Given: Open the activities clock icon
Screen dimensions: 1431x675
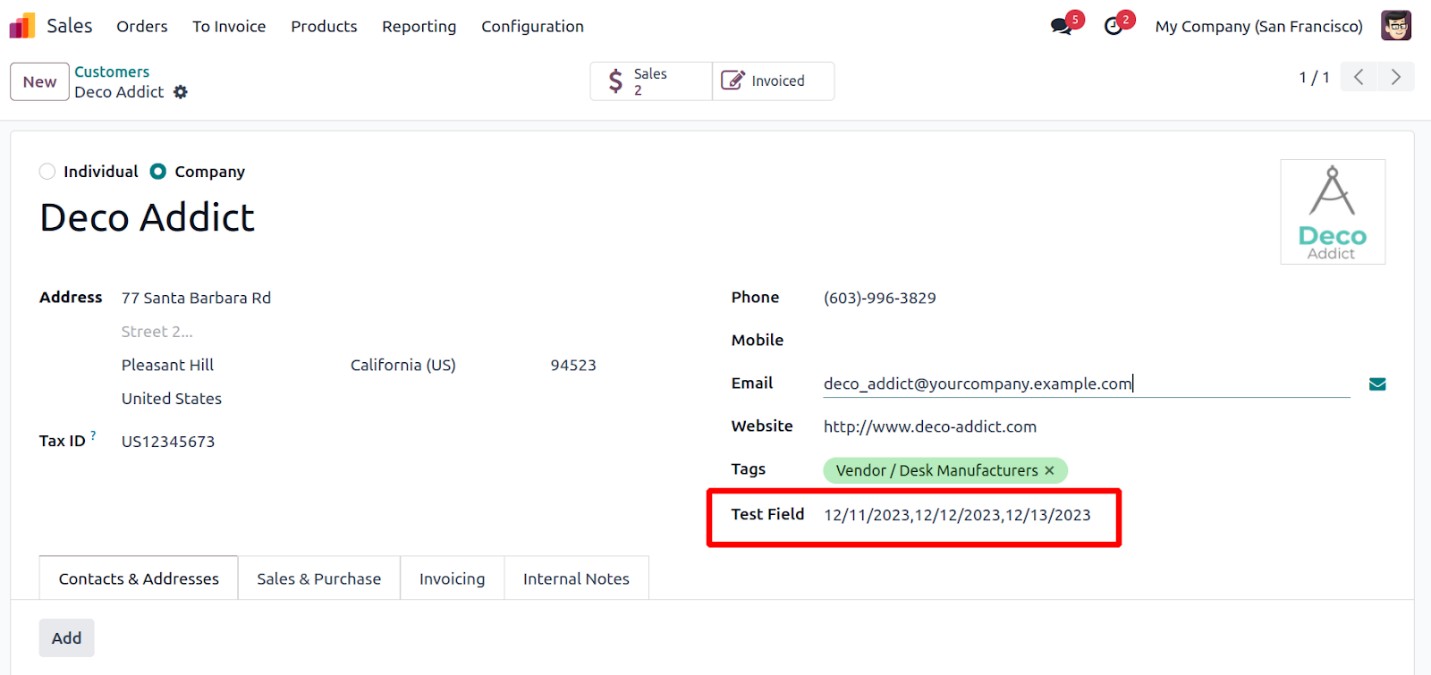Looking at the screenshot, I should (x=1113, y=27).
